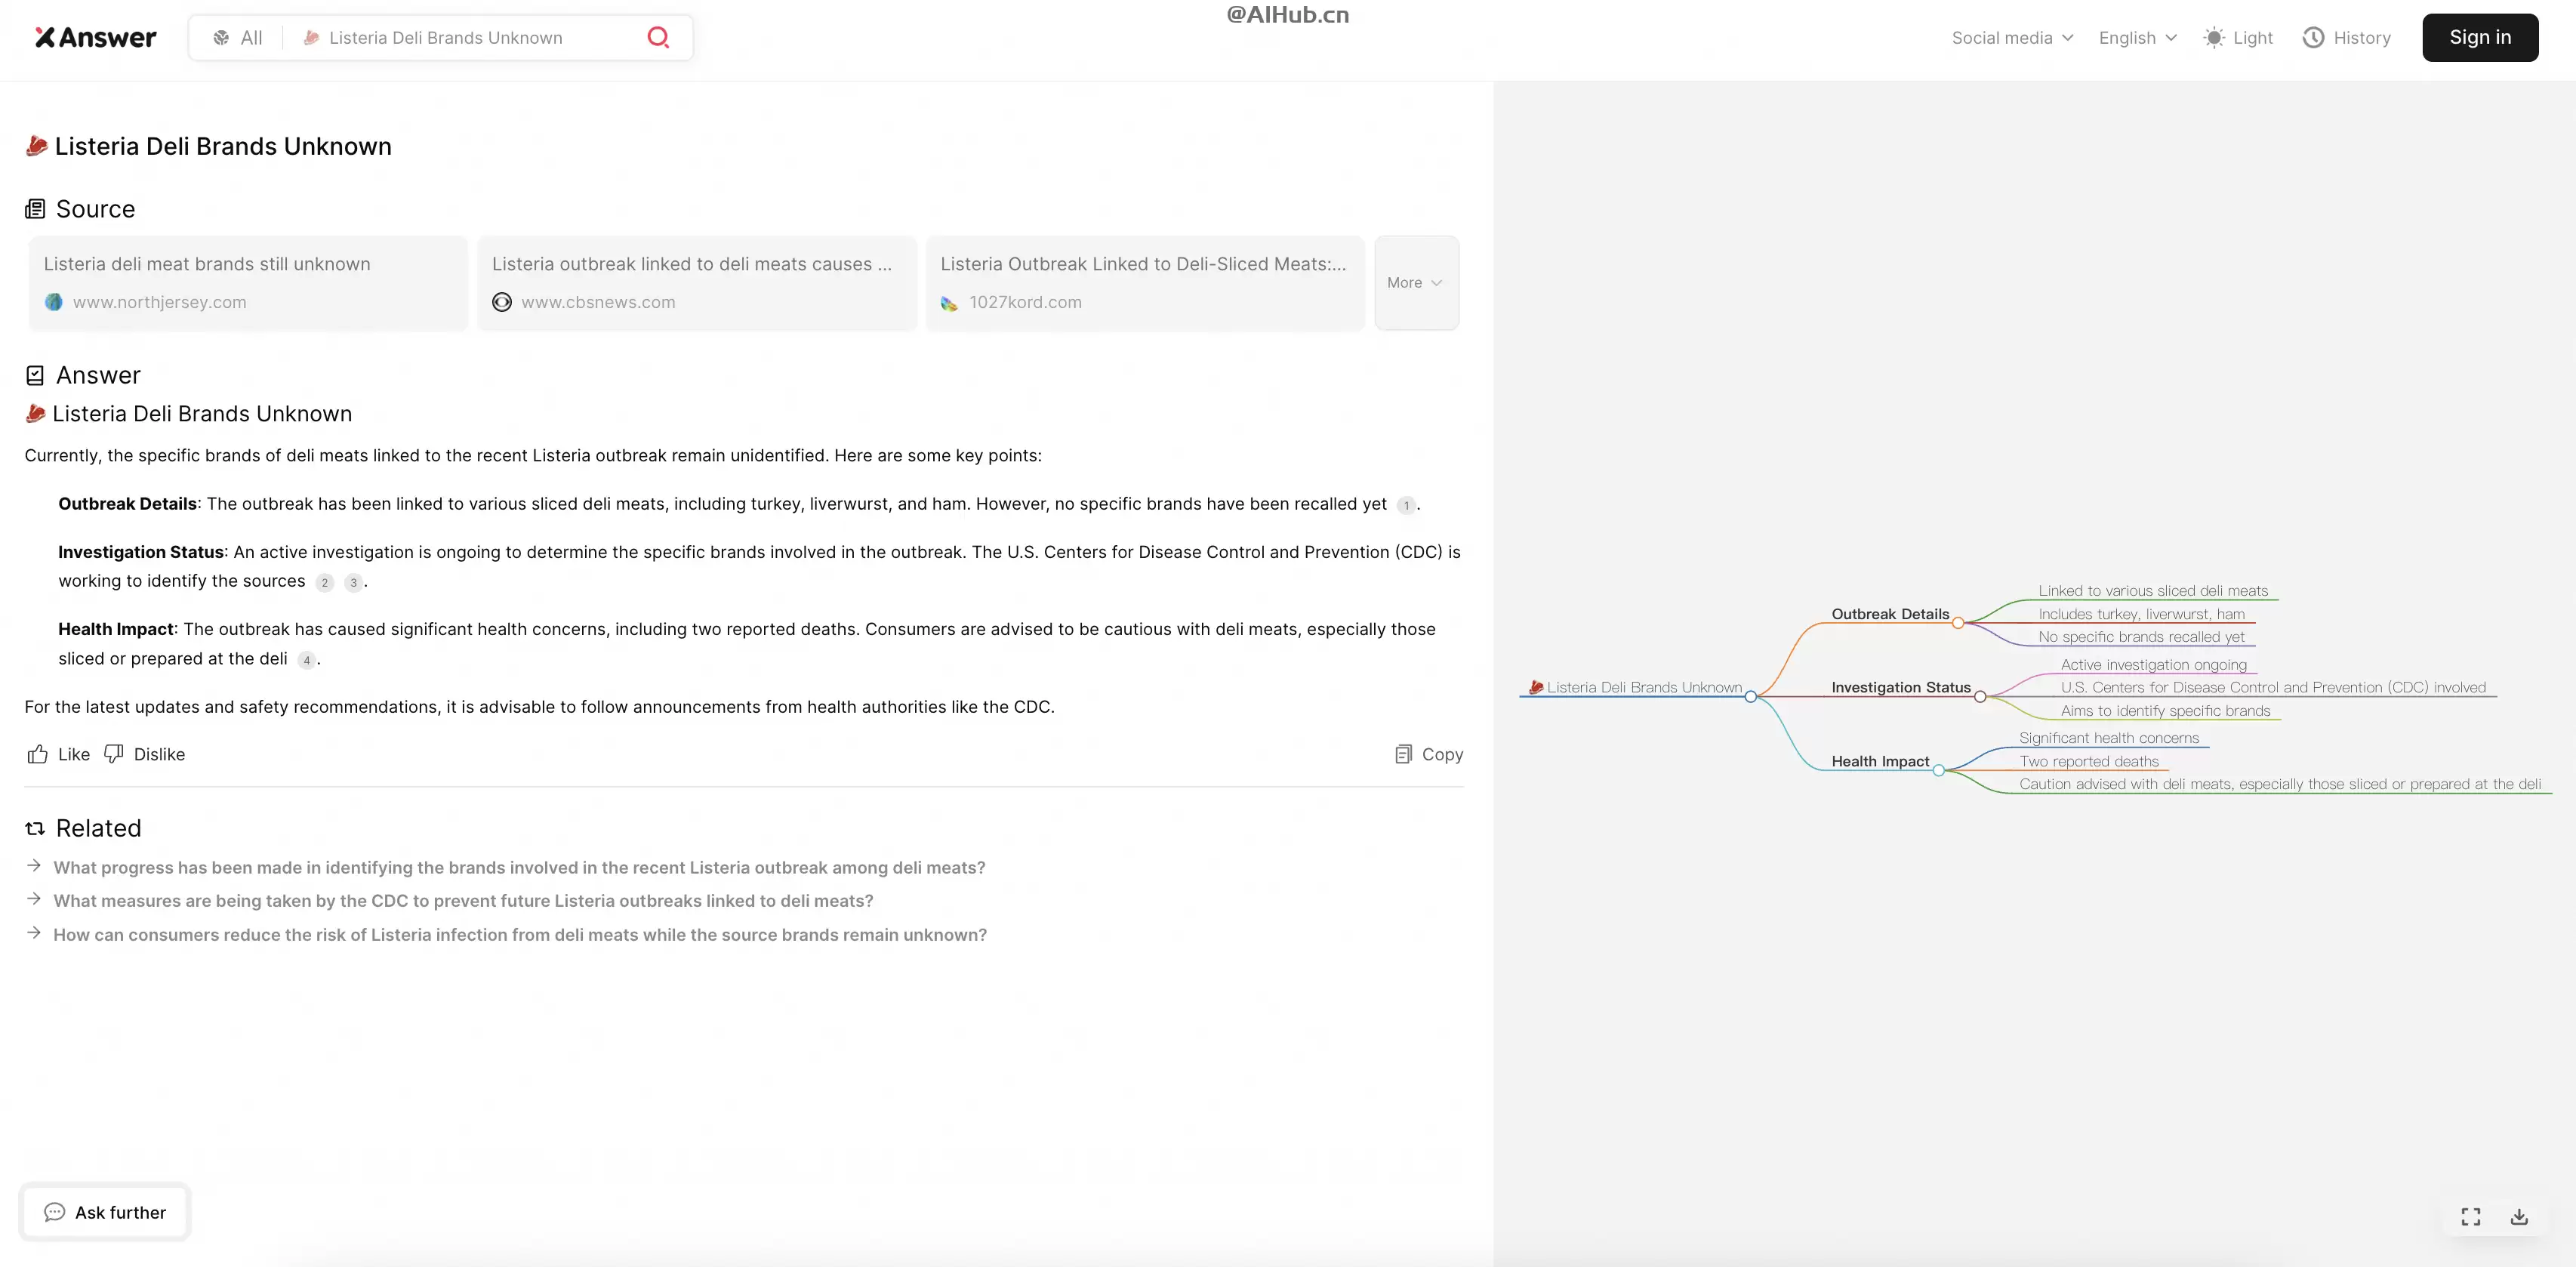
Task: Click the red search magnifier icon
Action: pyautogui.click(x=658, y=38)
